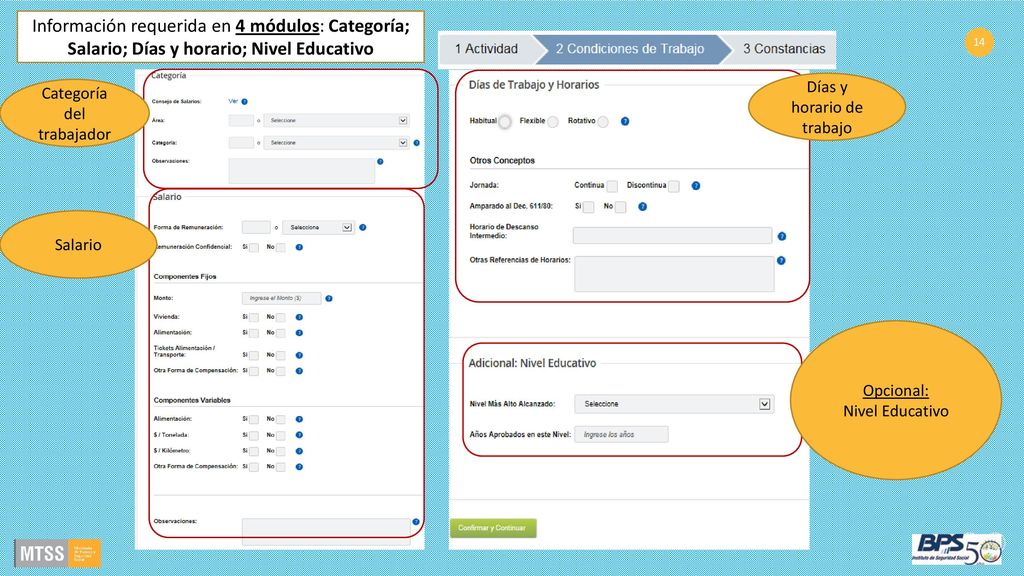Tick the Si checkbox for Vivienda
The width and height of the screenshot is (1024, 576).
coord(254,318)
